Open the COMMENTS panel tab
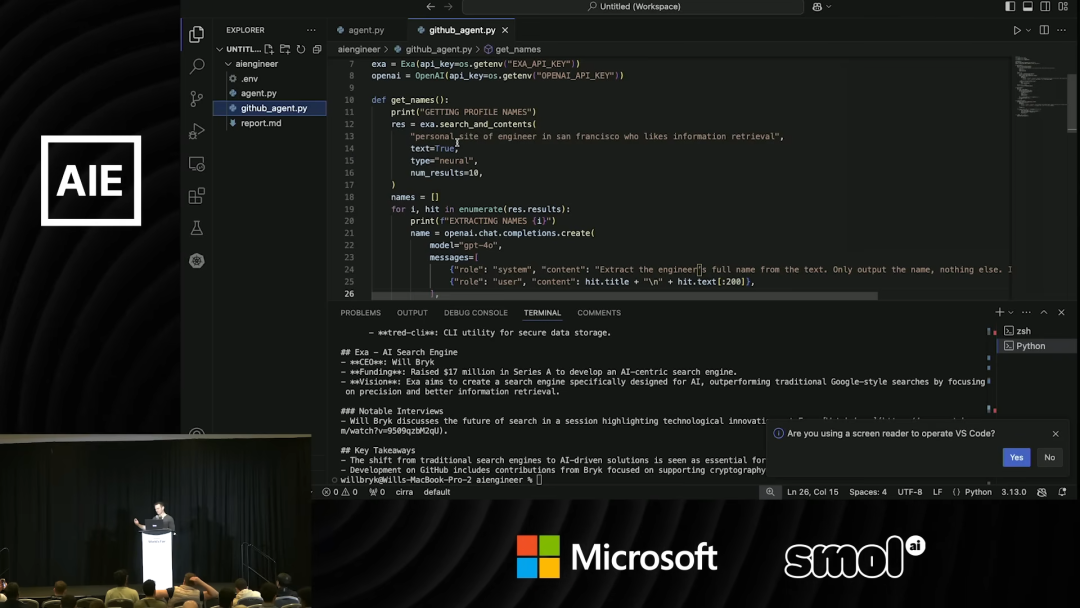The width and height of the screenshot is (1080, 608). coord(599,313)
